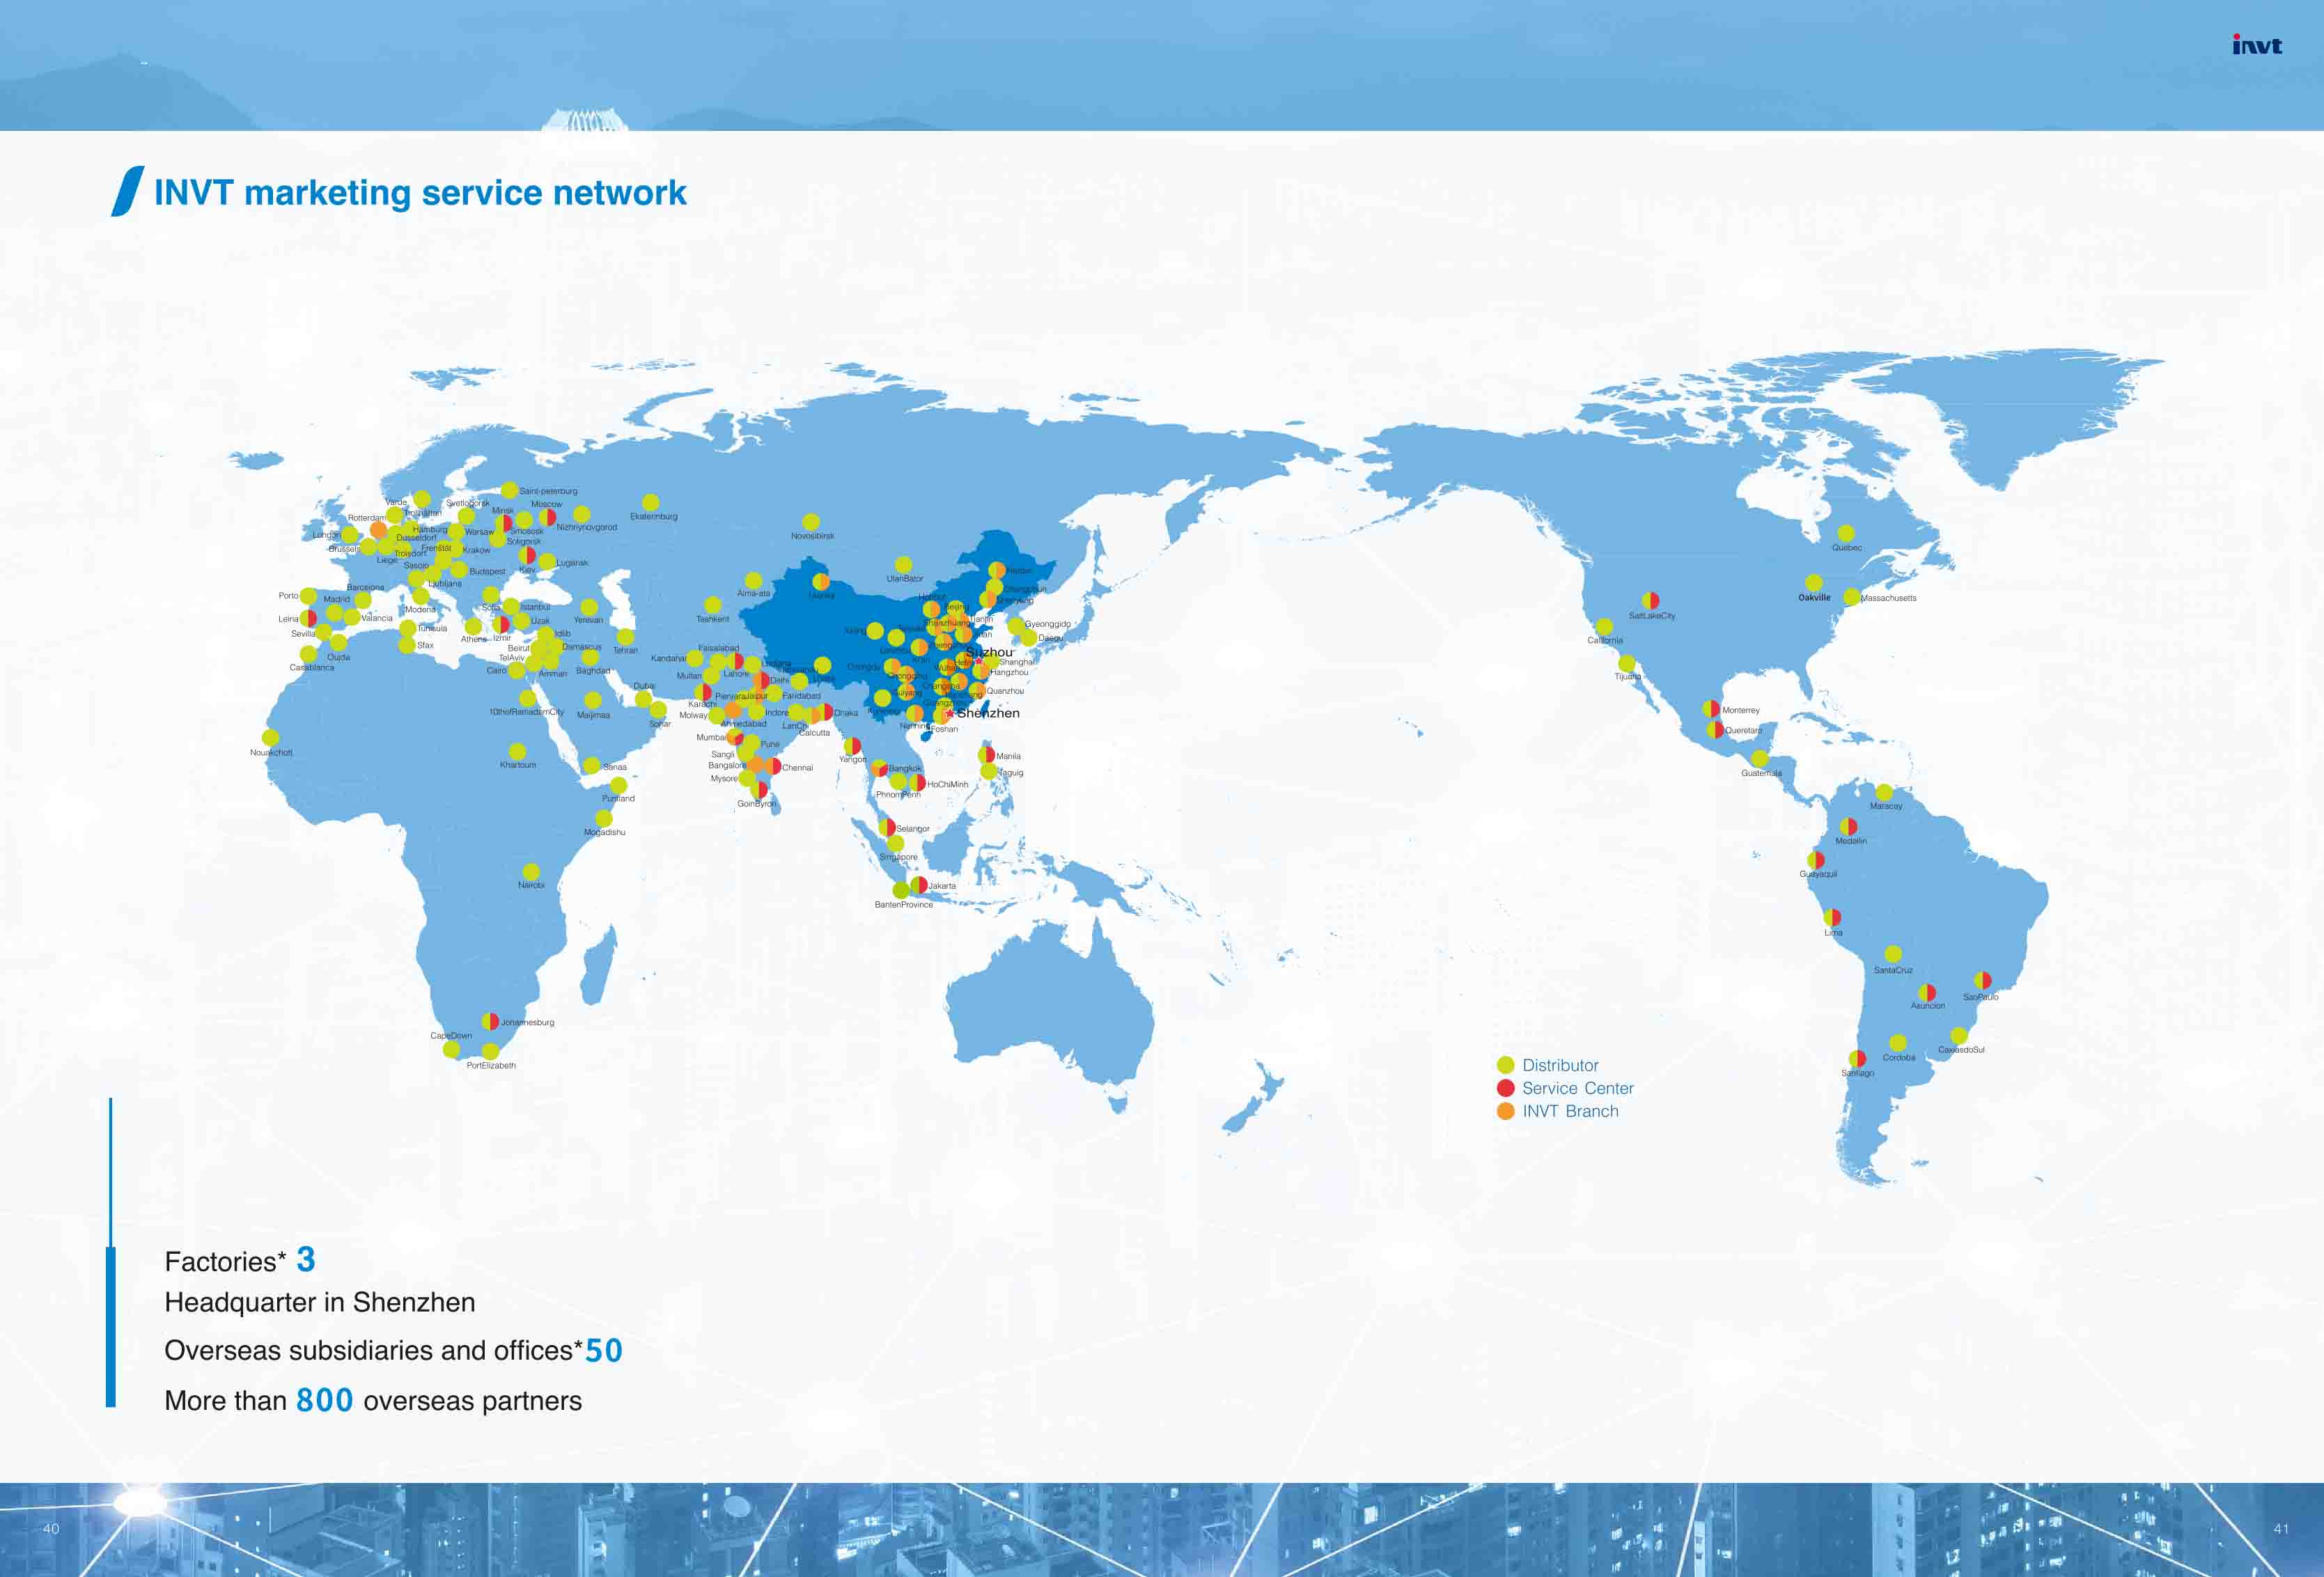This screenshot has width=2324, height=1577.
Task: Select the Nairobi distributor dot
Action: pos(531,872)
